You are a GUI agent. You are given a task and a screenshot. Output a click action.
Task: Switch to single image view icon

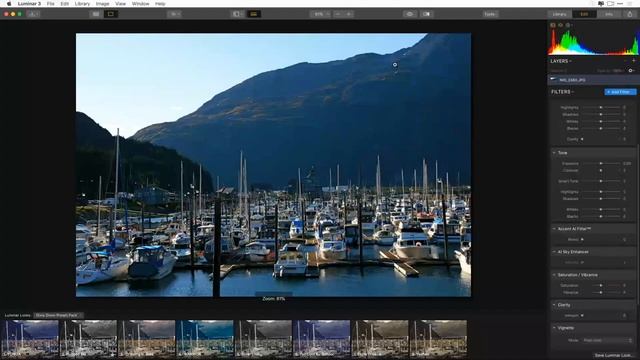click(111, 14)
